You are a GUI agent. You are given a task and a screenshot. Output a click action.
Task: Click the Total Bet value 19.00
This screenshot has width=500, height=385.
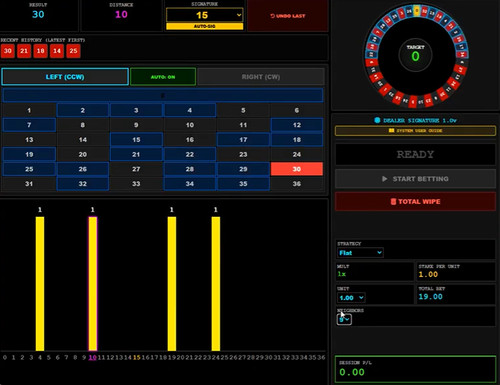click(x=430, y=297)
